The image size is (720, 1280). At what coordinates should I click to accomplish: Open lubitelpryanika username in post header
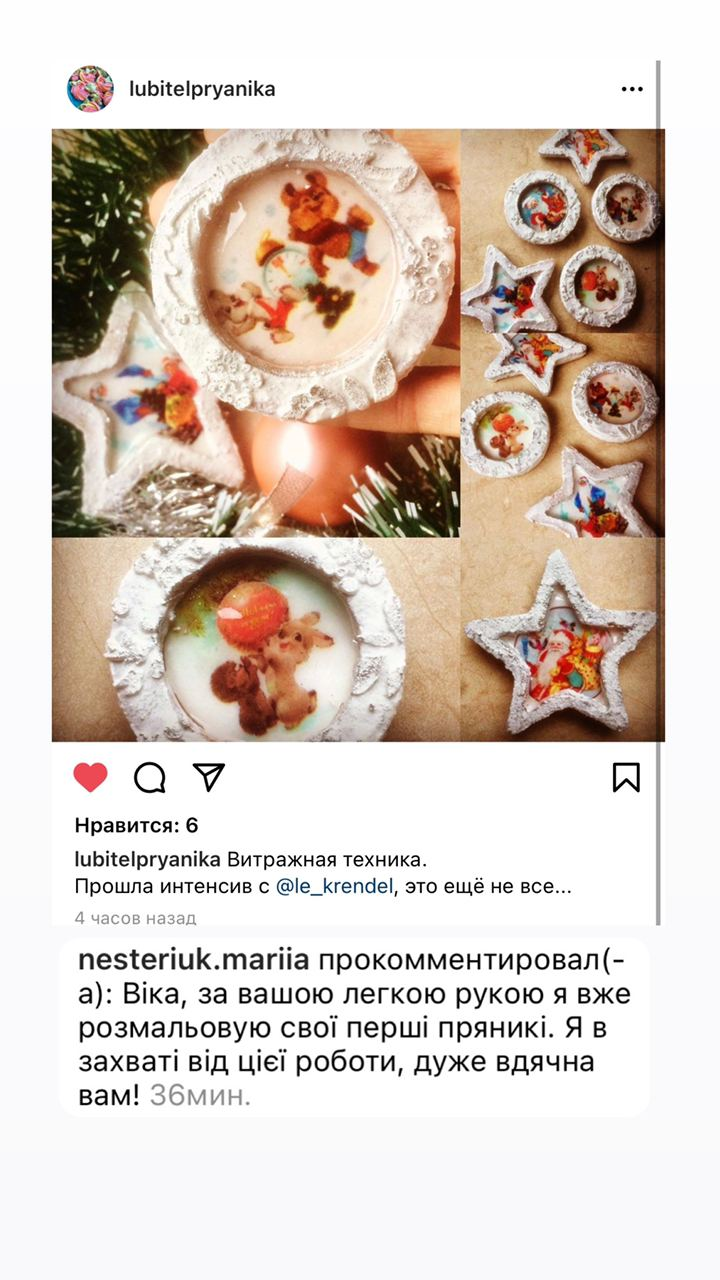coord(202,89)
